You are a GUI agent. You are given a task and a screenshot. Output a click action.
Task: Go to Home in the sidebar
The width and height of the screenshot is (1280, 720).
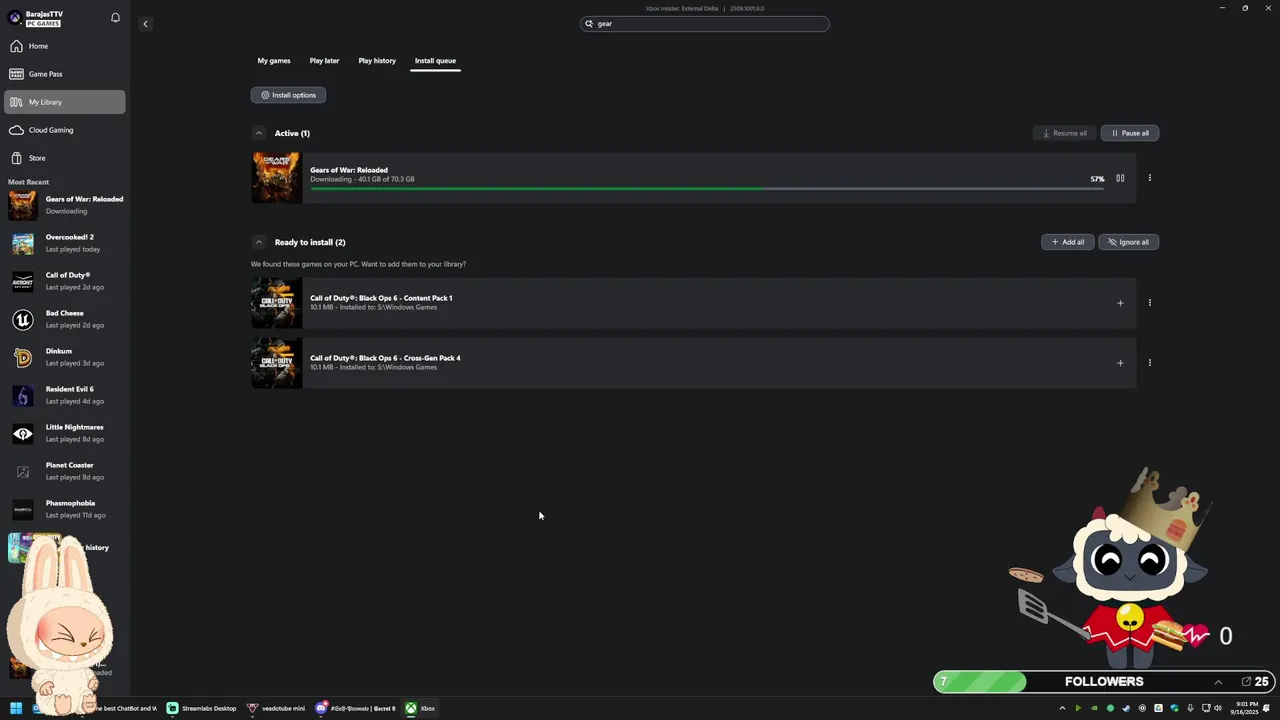(x=65, y=46)
